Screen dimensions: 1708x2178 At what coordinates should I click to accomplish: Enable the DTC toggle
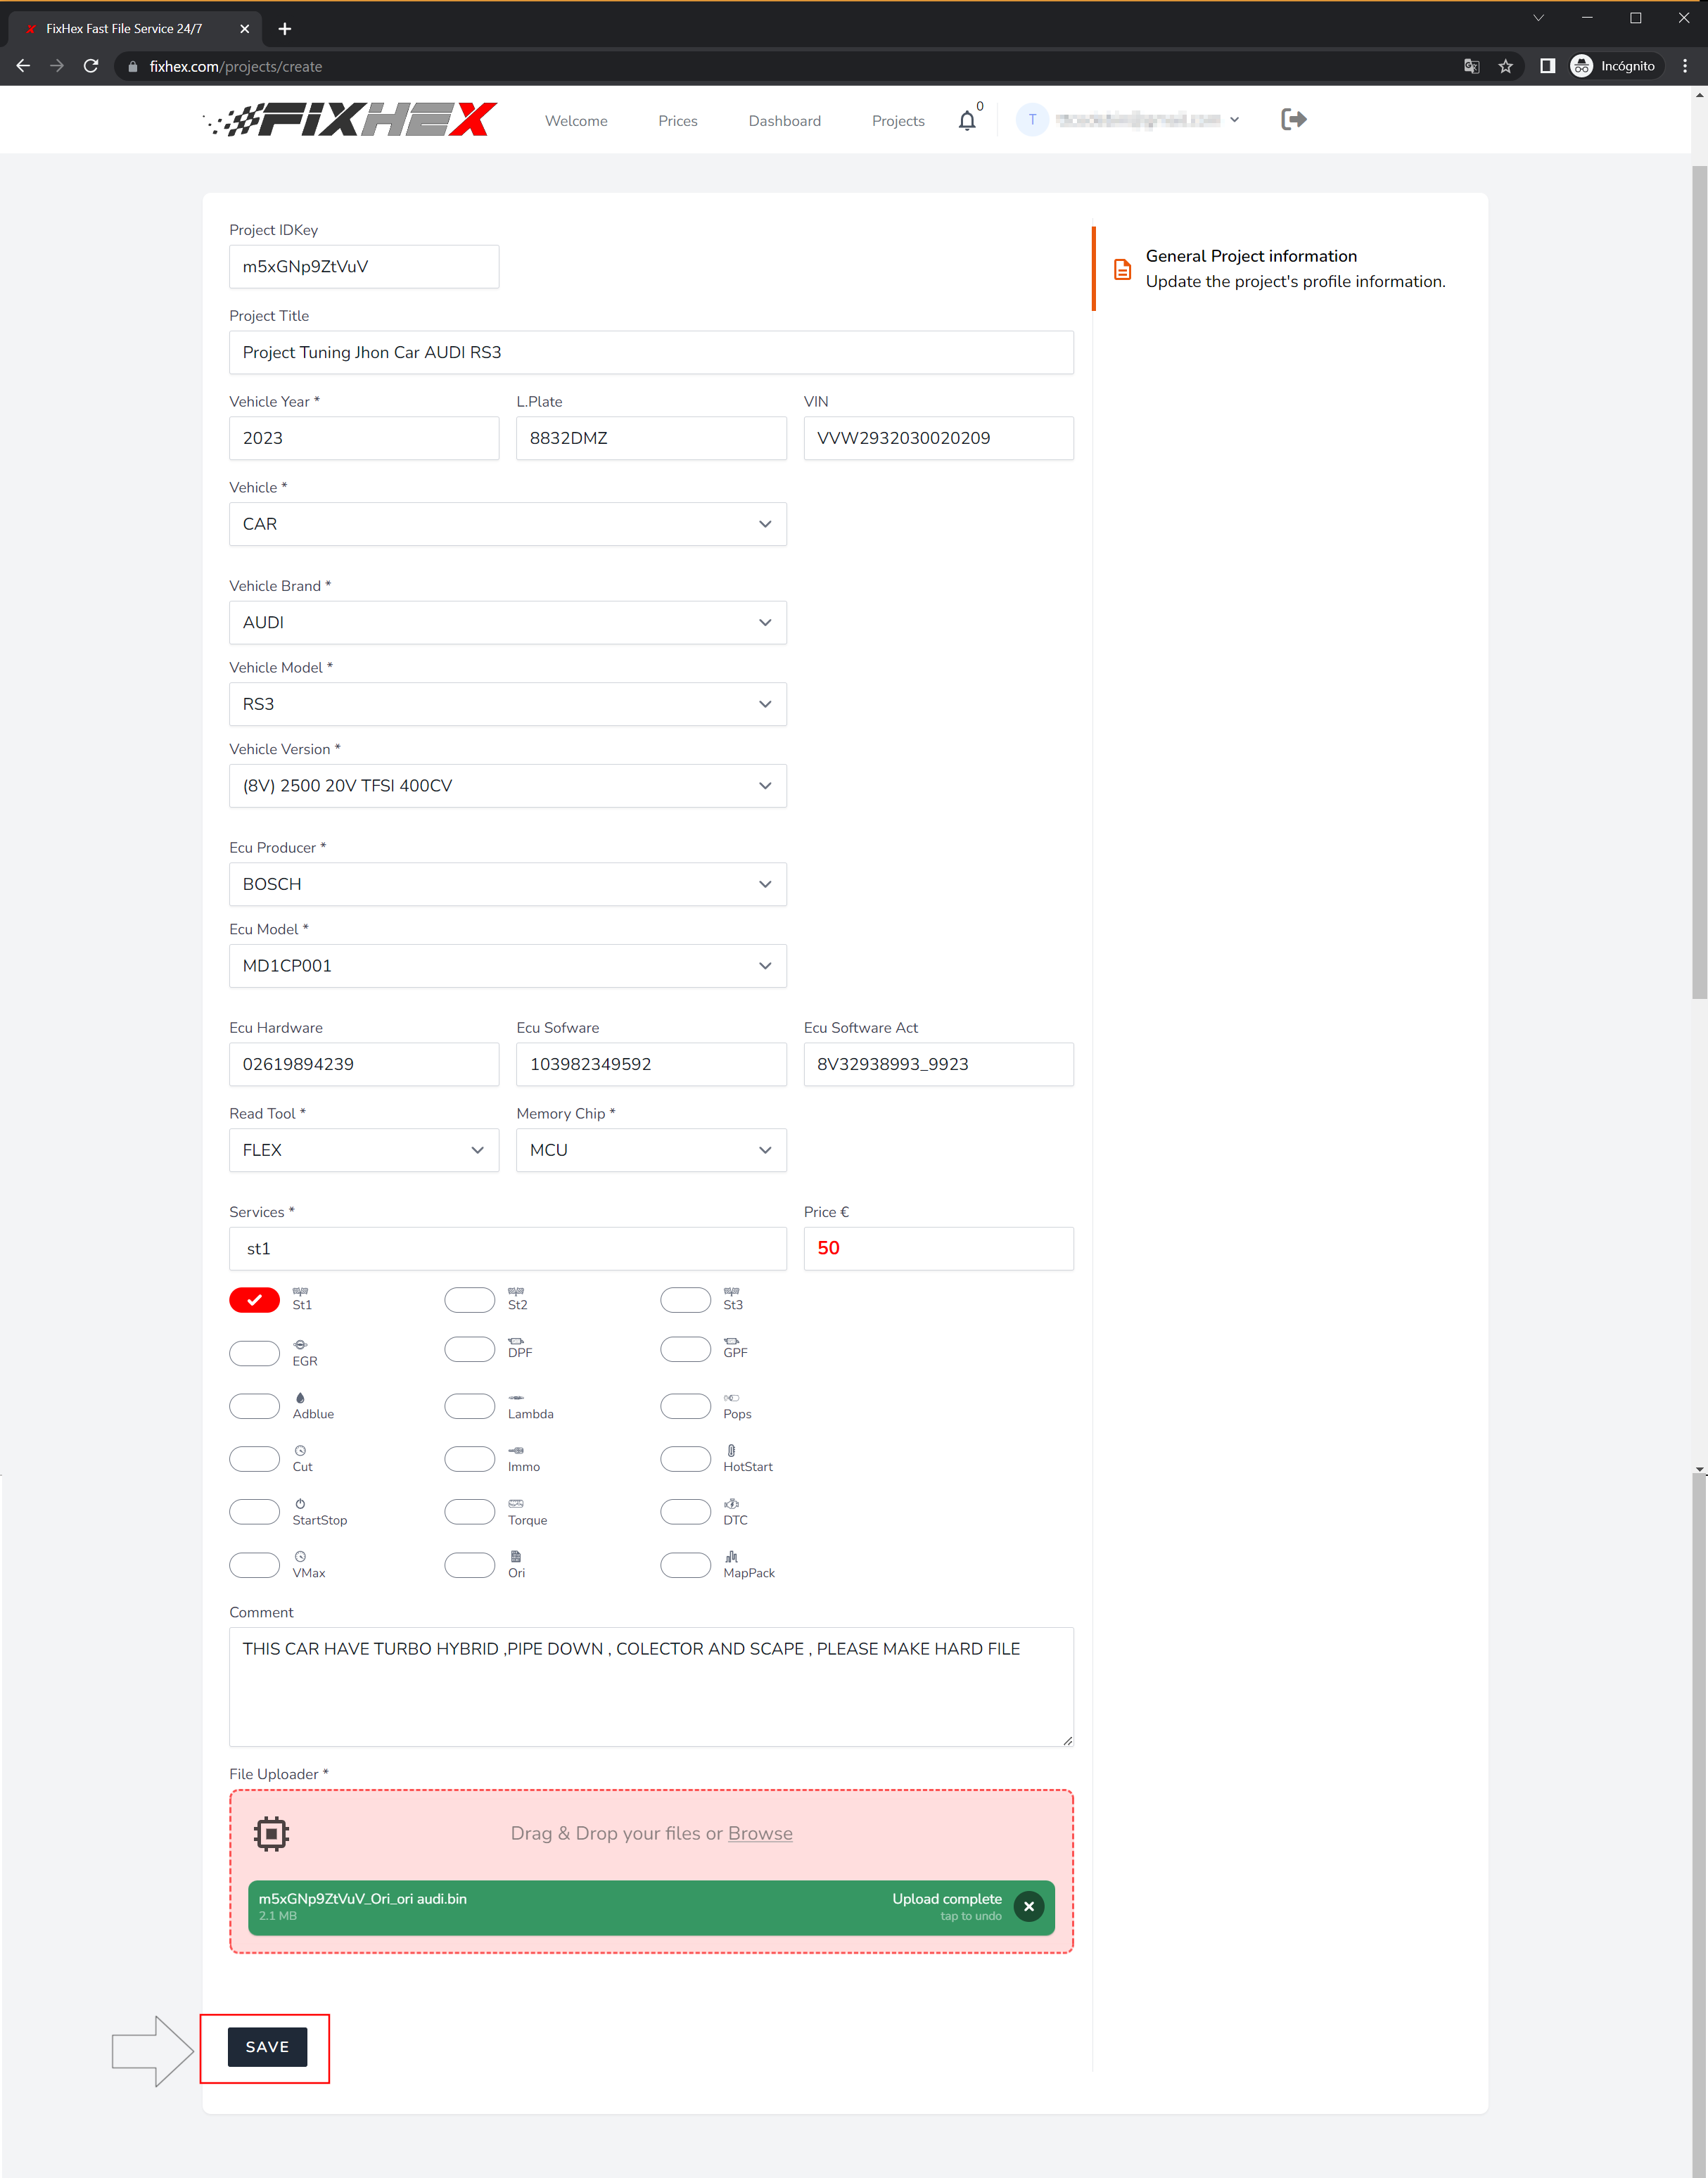click(x=685, y=1512)
